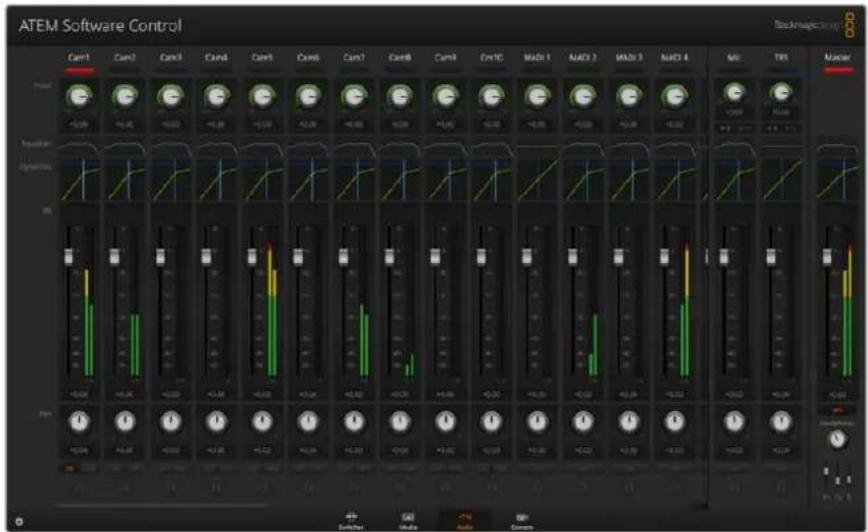
Task: Click the Master fader handle
Action: point(827,257)
